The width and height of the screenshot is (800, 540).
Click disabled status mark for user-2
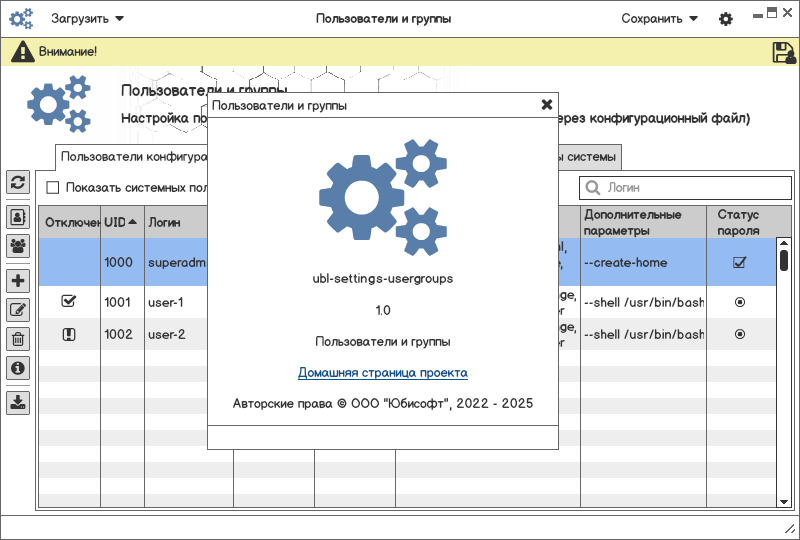click(68, 334)
